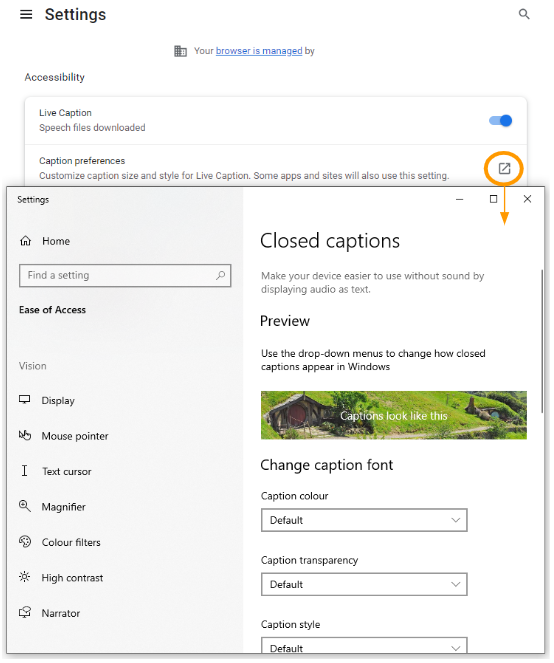Image resolution: width=554 pixels, height=663 pixels.
Task: Select the Magnifier icon in sidebar
Action: [25, 506]
